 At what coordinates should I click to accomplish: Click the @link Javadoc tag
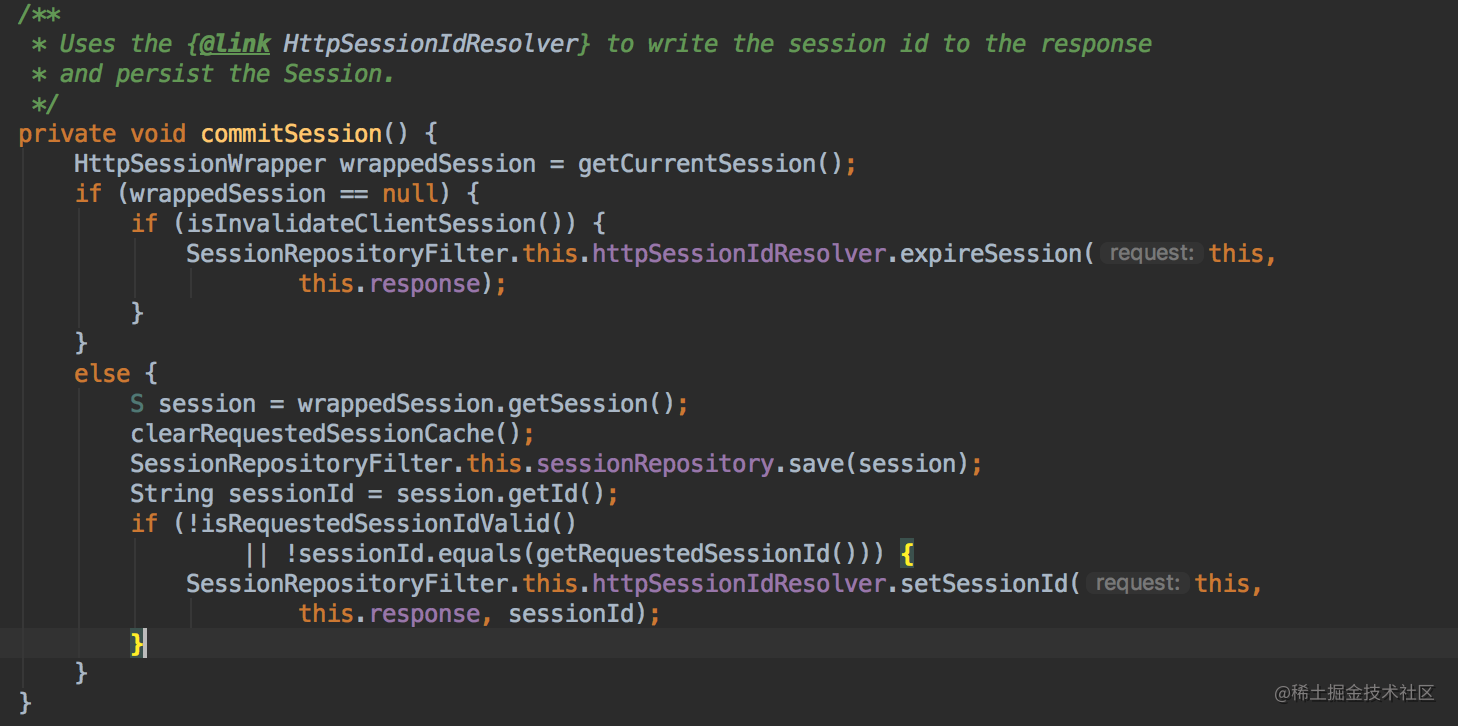click(235, 44)
